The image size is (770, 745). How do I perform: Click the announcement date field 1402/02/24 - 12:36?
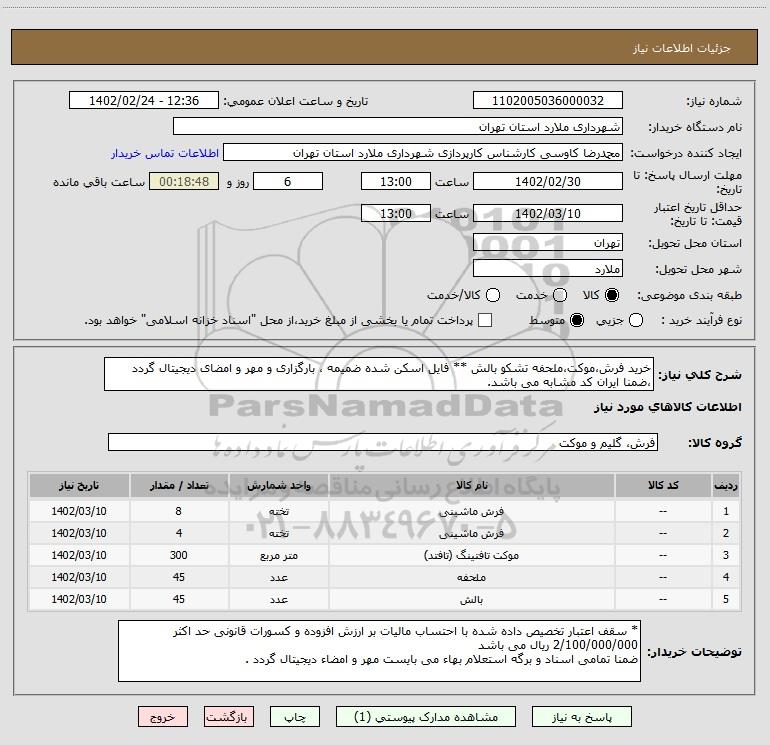pos(144,101)
